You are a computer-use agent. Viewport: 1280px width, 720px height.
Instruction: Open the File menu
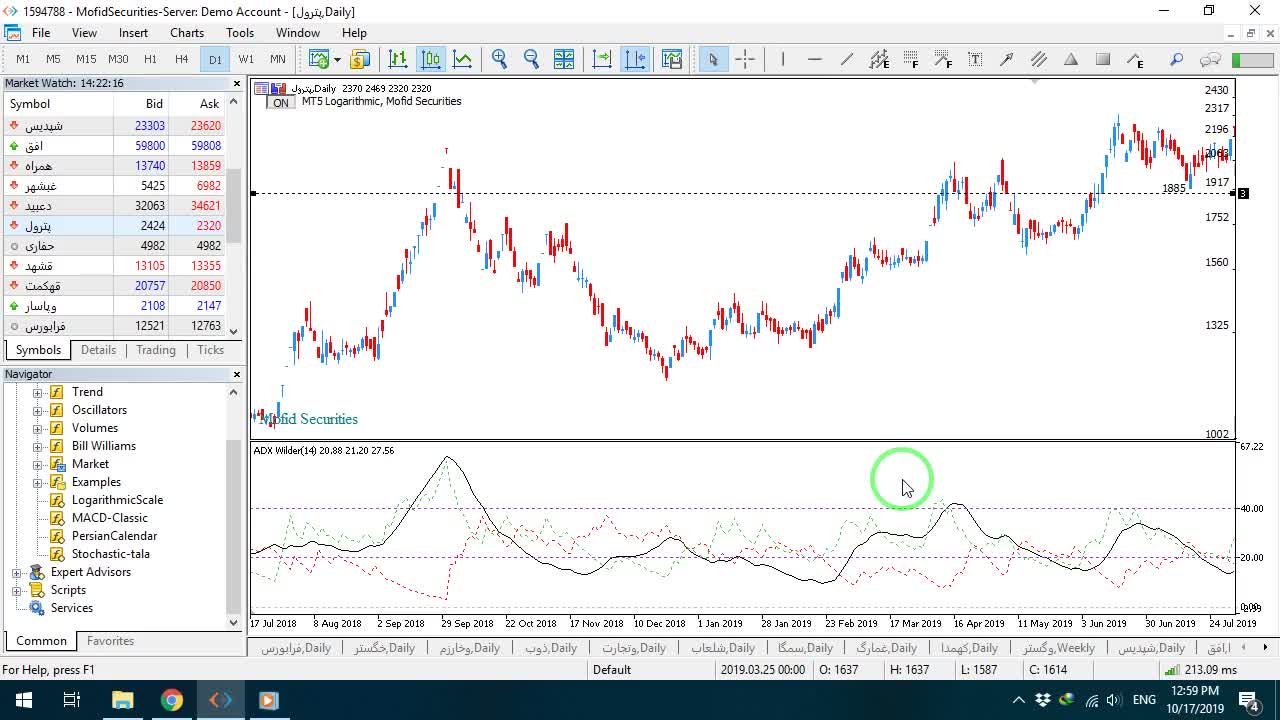point(41,33)
